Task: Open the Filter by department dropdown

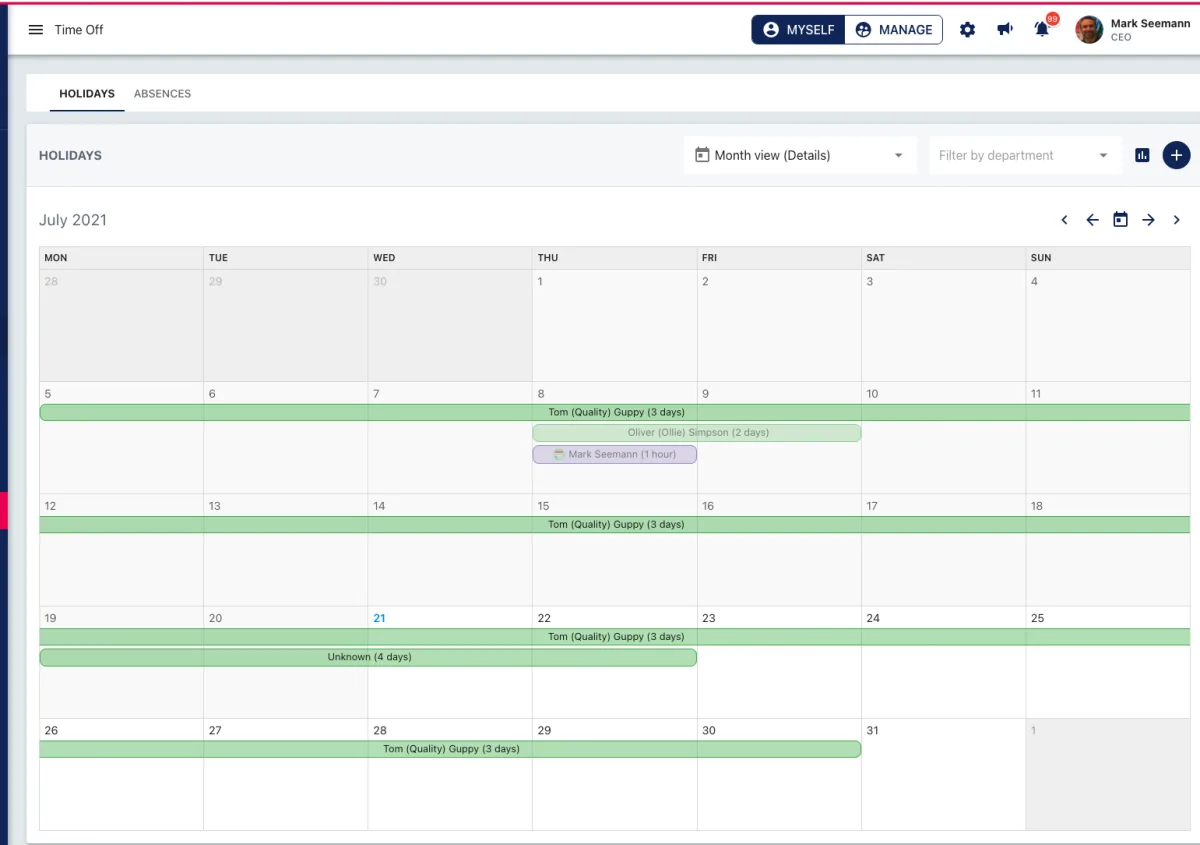Action: click(1025, 155)
